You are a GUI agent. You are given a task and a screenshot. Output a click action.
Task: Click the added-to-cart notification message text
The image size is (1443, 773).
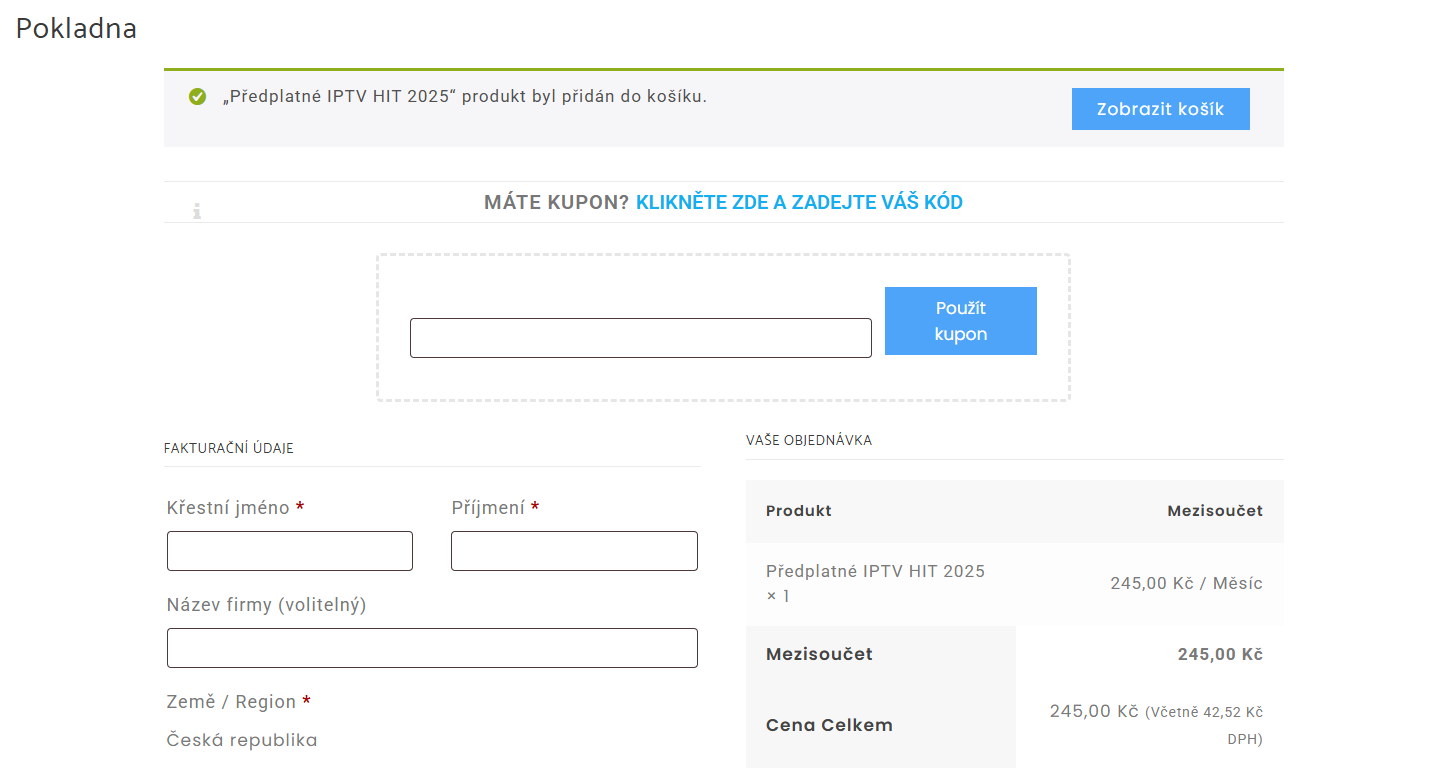tap(464, 97)
